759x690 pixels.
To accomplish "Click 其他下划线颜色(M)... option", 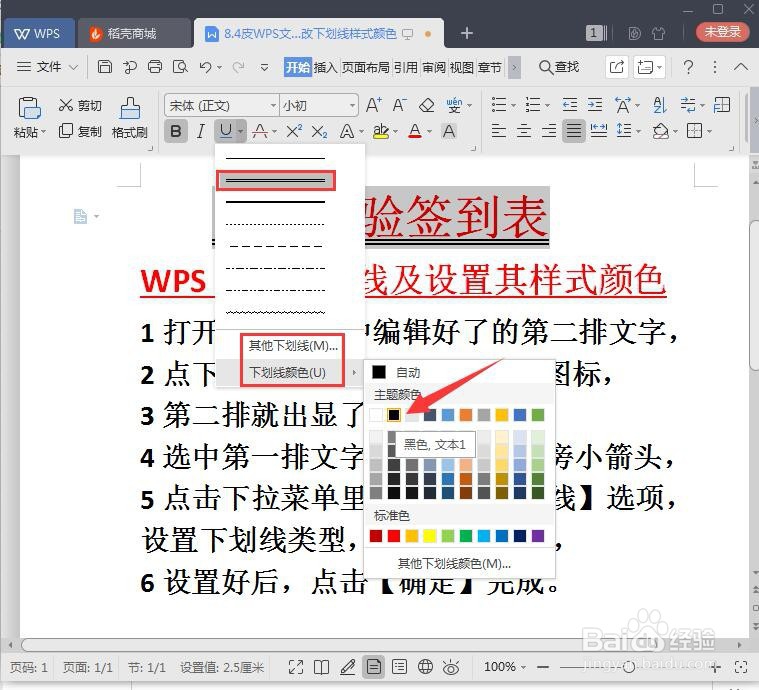I will (x=454, y=564).
